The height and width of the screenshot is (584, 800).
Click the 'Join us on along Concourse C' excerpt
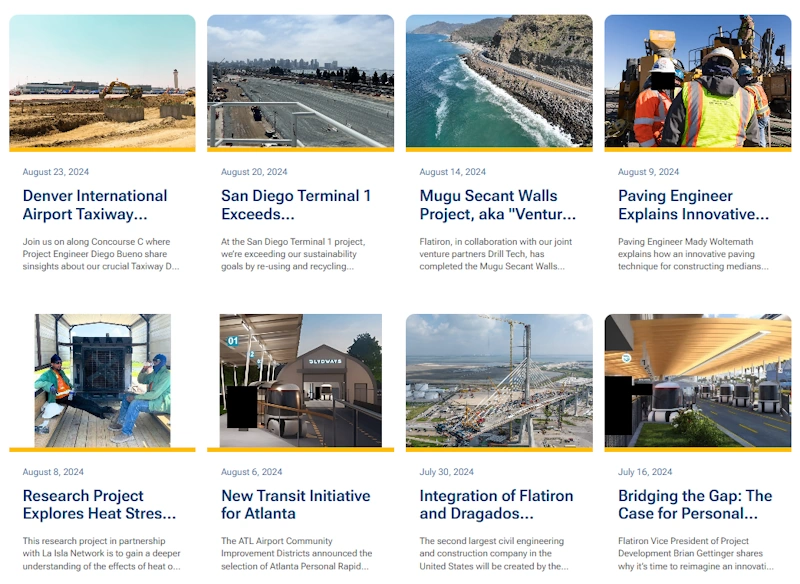tap(101, 254)
